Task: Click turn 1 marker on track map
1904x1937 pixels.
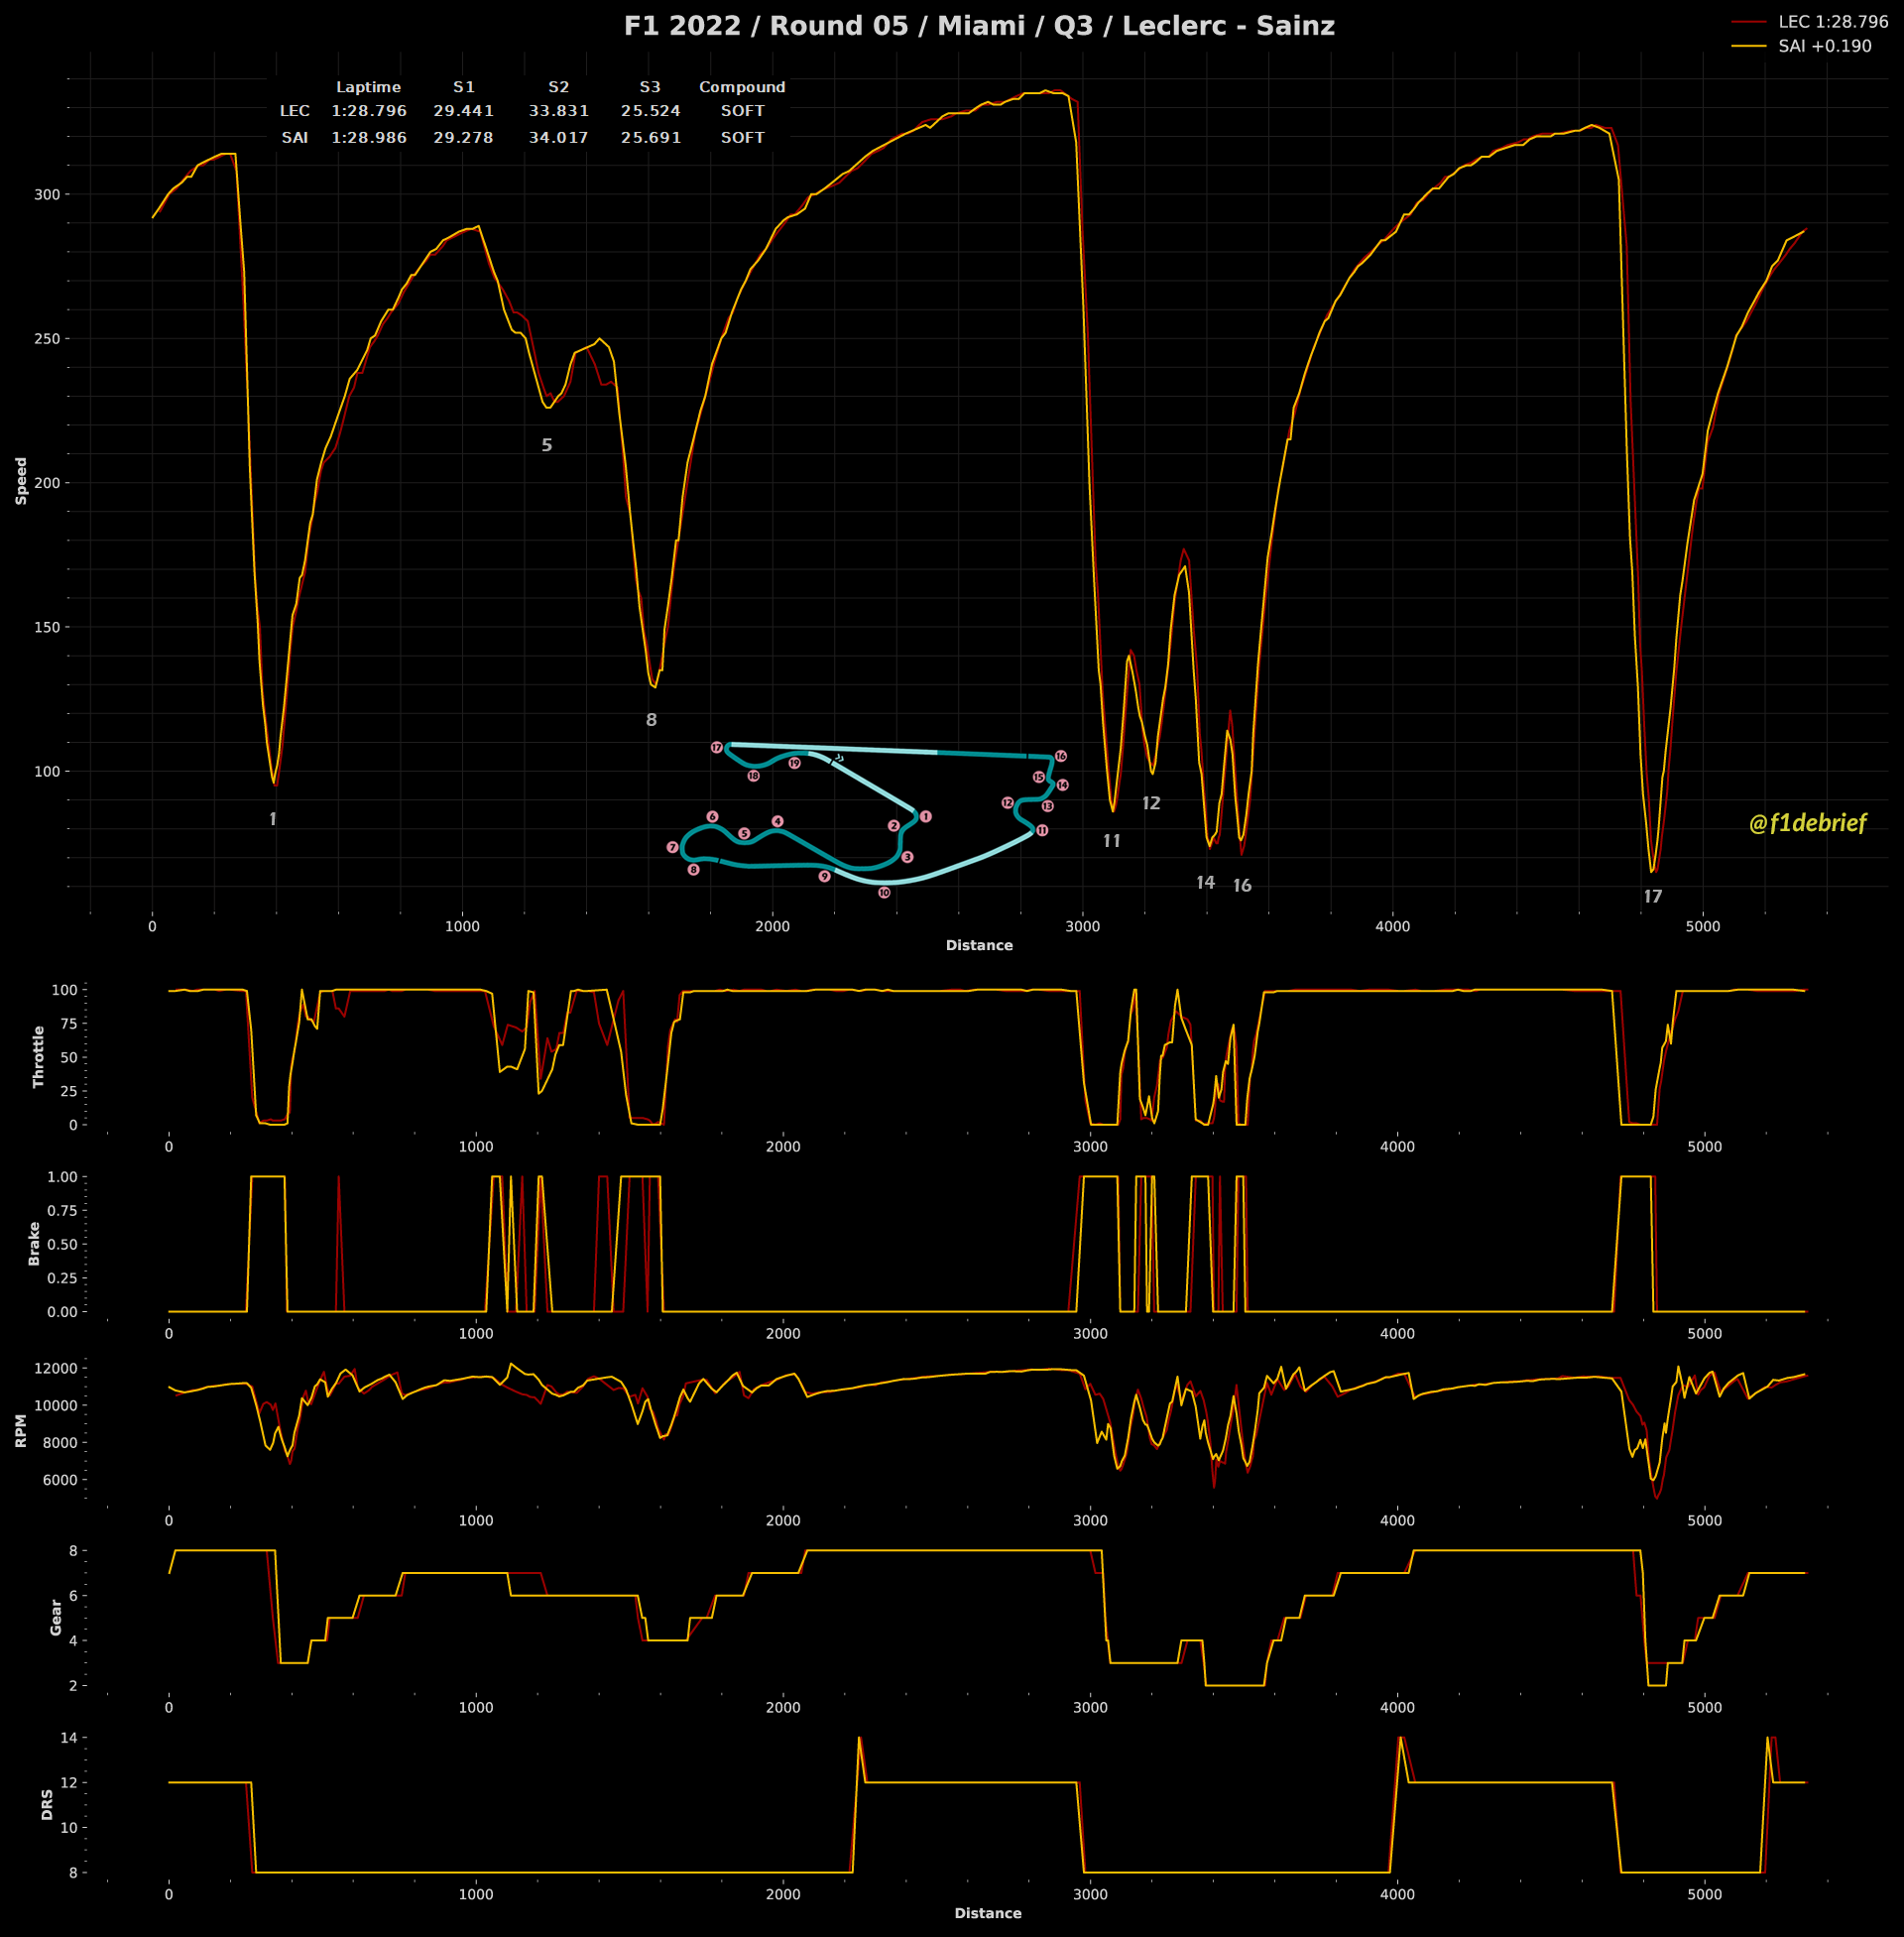Action: [926, 817]
